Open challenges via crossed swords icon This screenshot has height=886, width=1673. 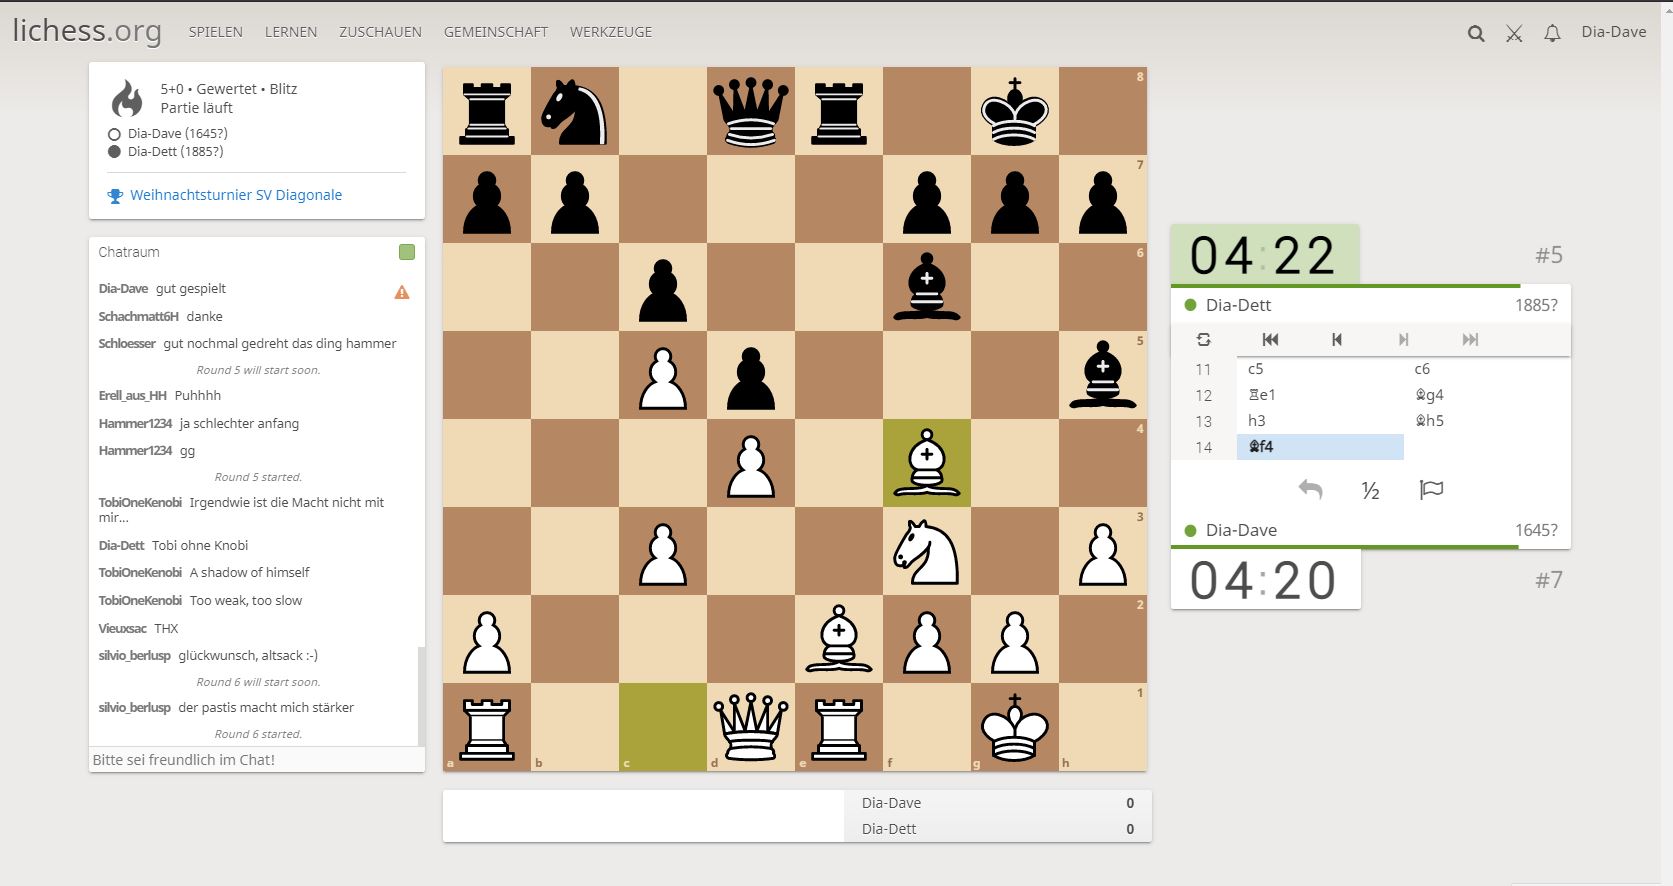(1514, 33)
